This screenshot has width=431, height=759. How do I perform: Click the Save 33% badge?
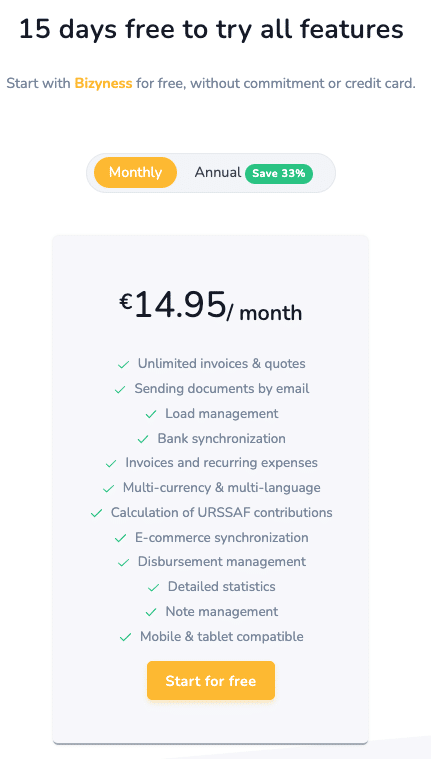pos(278,173)
